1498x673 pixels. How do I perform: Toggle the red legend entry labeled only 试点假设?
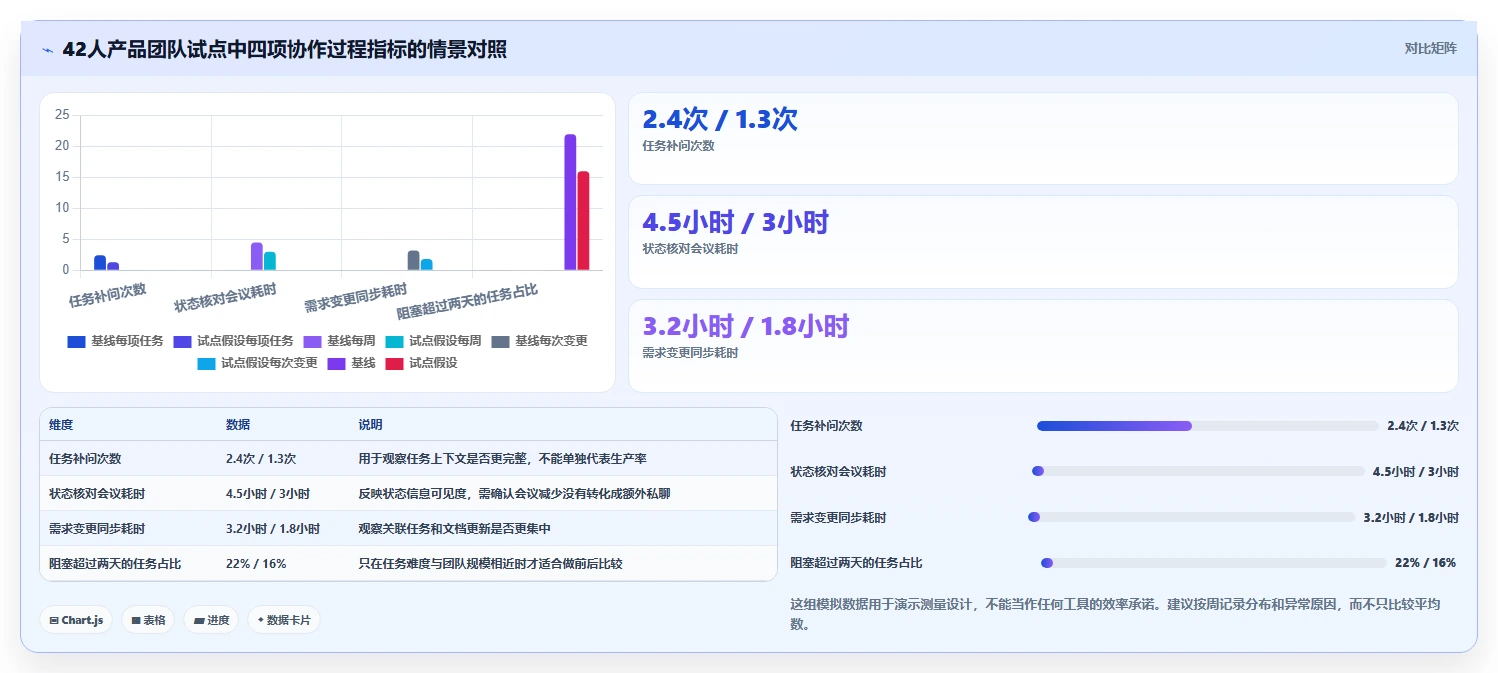(x=421, y=363)
